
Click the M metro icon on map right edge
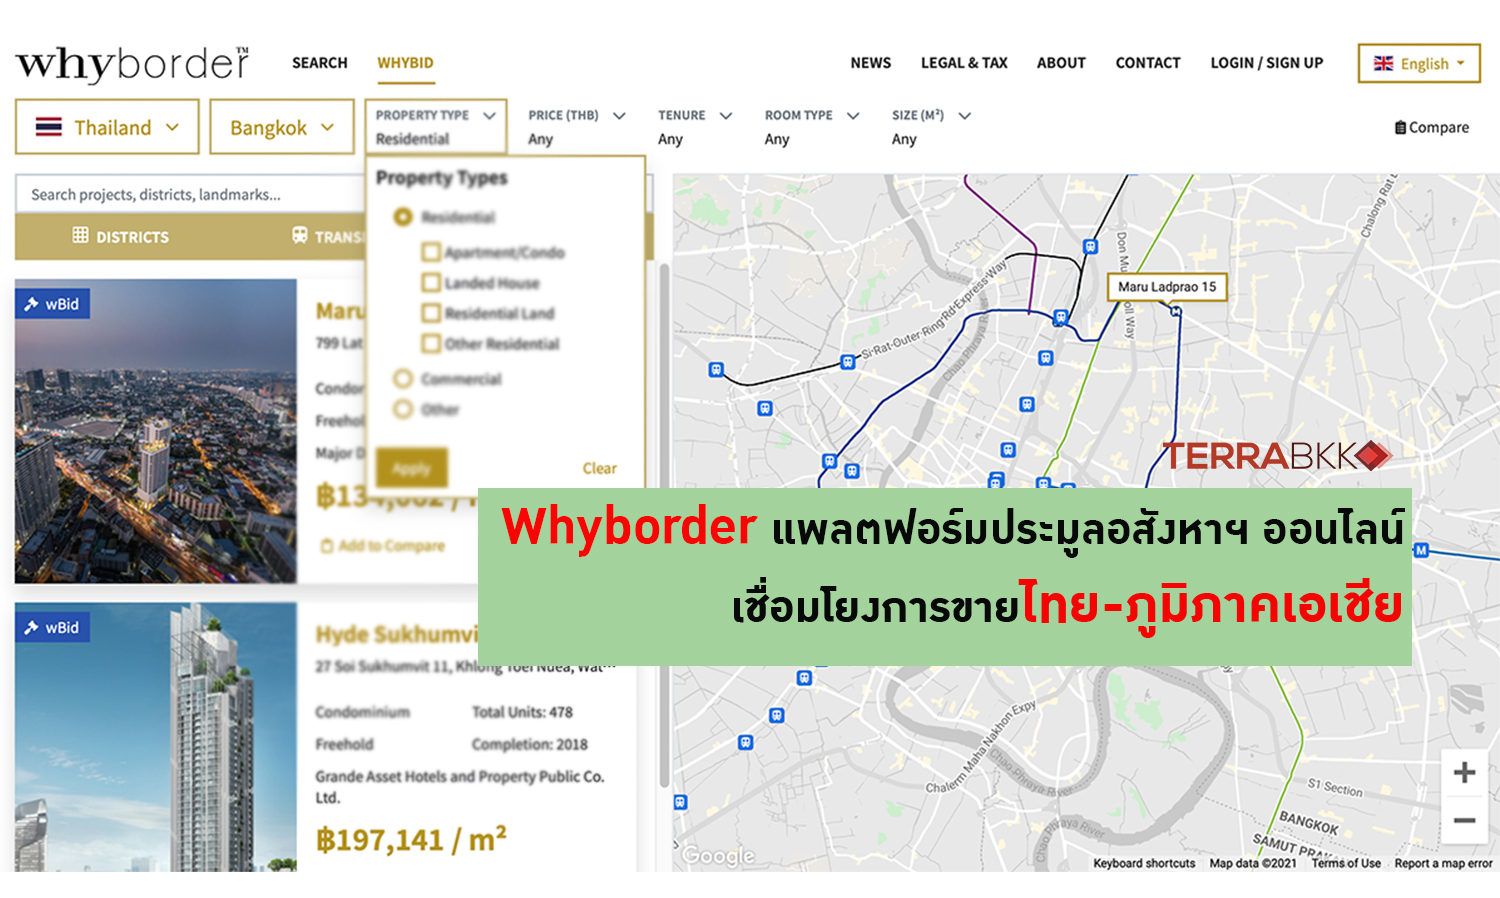(x=1421, y=550)
